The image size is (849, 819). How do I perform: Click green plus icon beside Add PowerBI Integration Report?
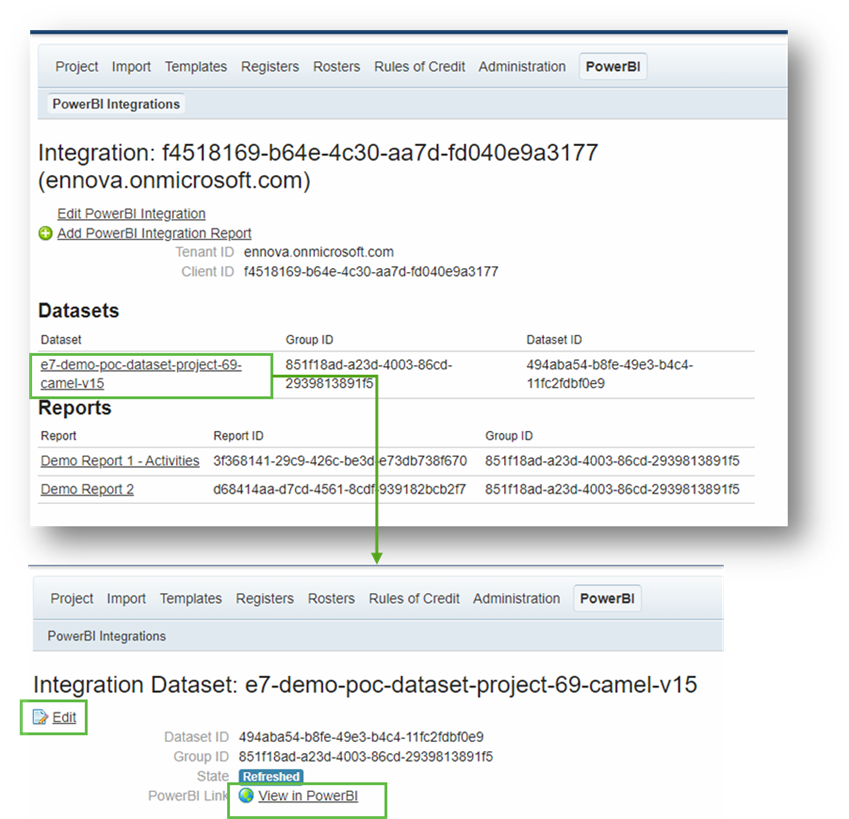(45, 233)
